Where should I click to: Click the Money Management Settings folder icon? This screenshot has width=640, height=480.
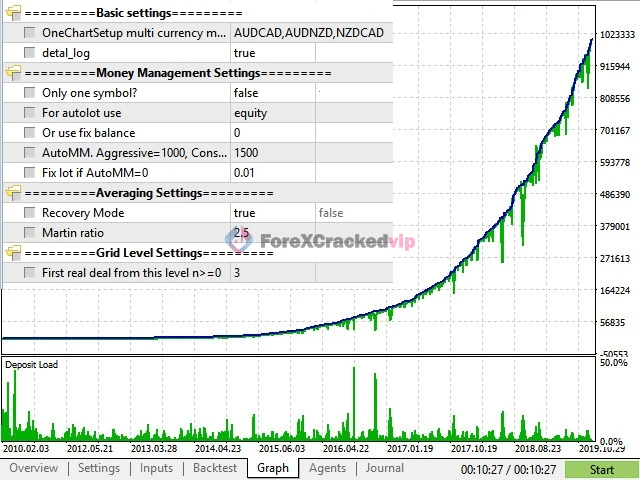12,73
